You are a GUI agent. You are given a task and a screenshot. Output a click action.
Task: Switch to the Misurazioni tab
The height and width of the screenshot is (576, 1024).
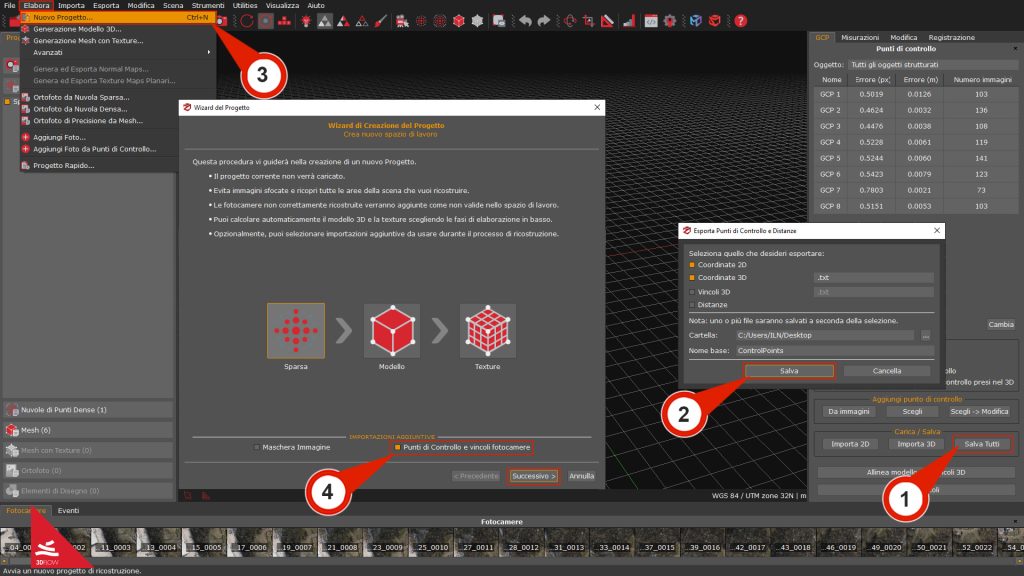(859, 38)
